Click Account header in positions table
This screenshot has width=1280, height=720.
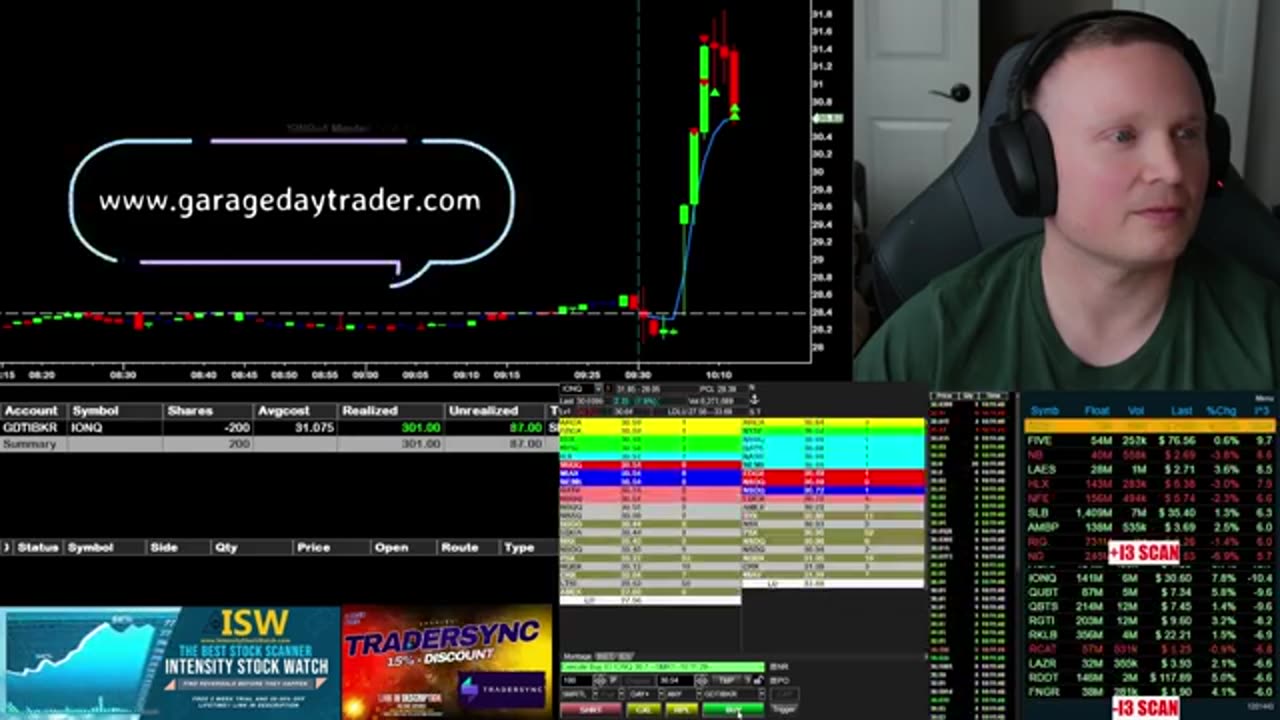point(31,411)
